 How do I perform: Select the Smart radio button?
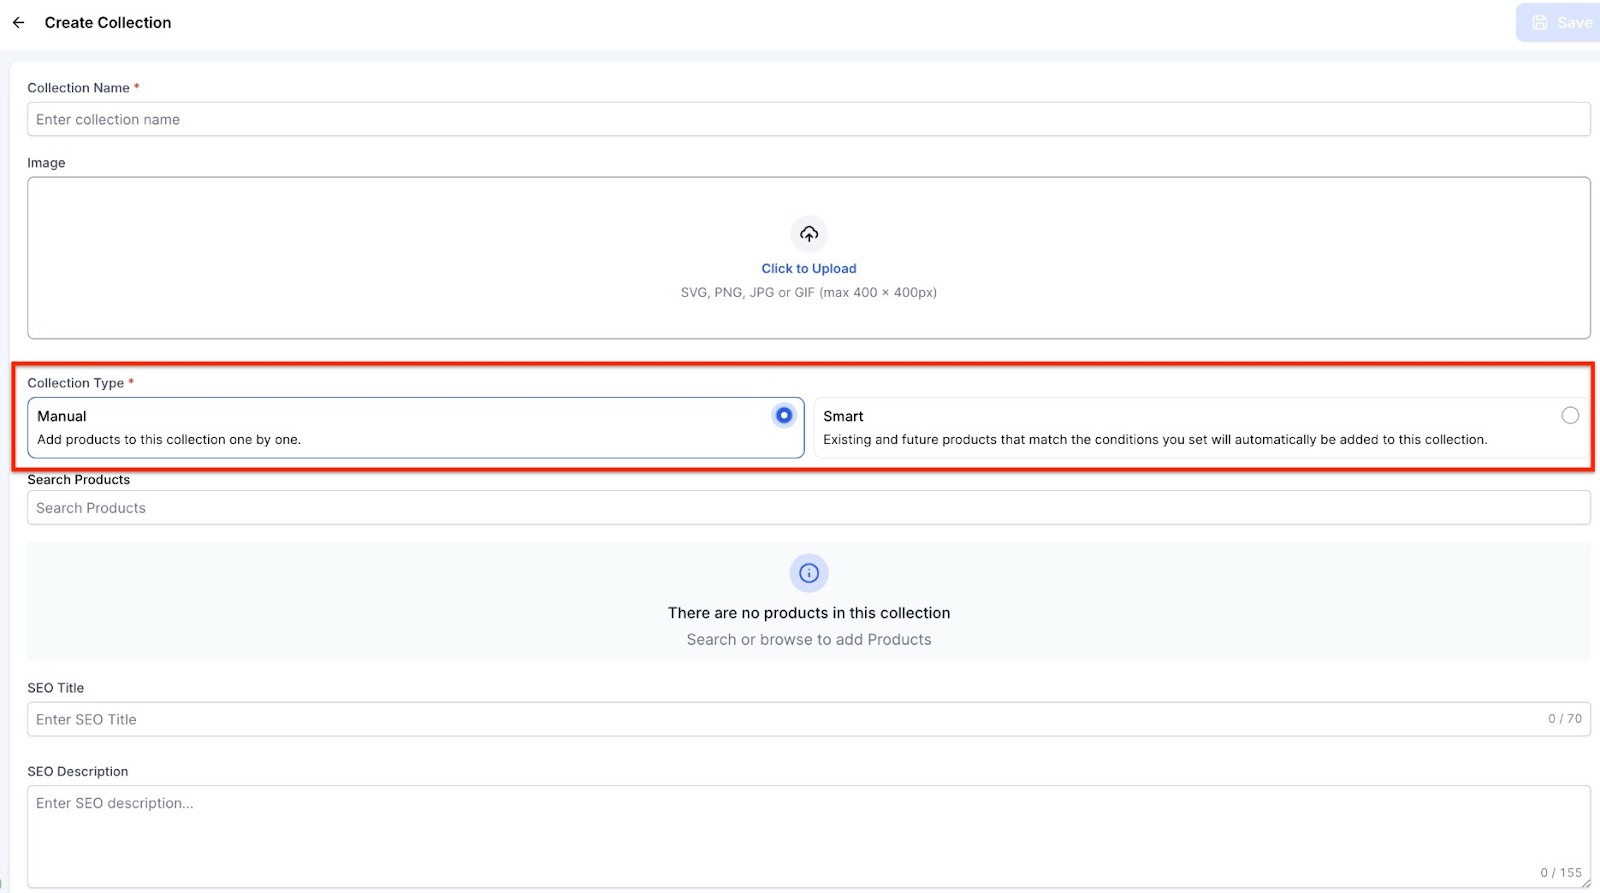pyautogui.click(x=1570, y=415)
